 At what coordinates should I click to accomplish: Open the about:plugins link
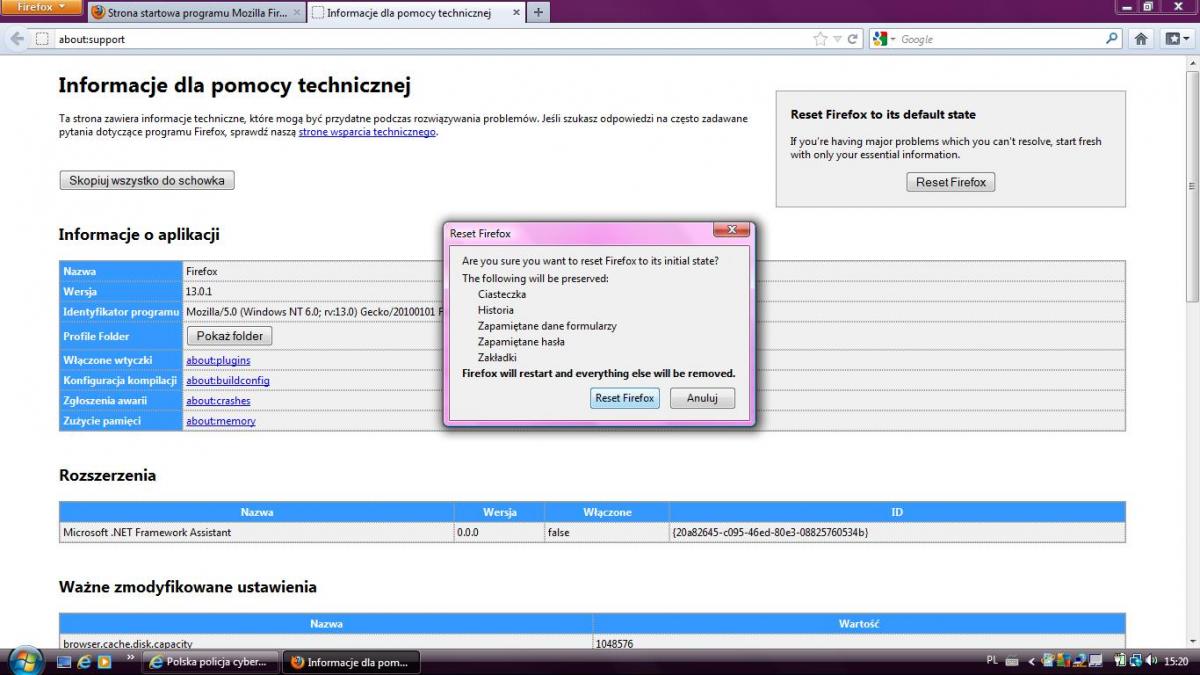click(218, 360)
